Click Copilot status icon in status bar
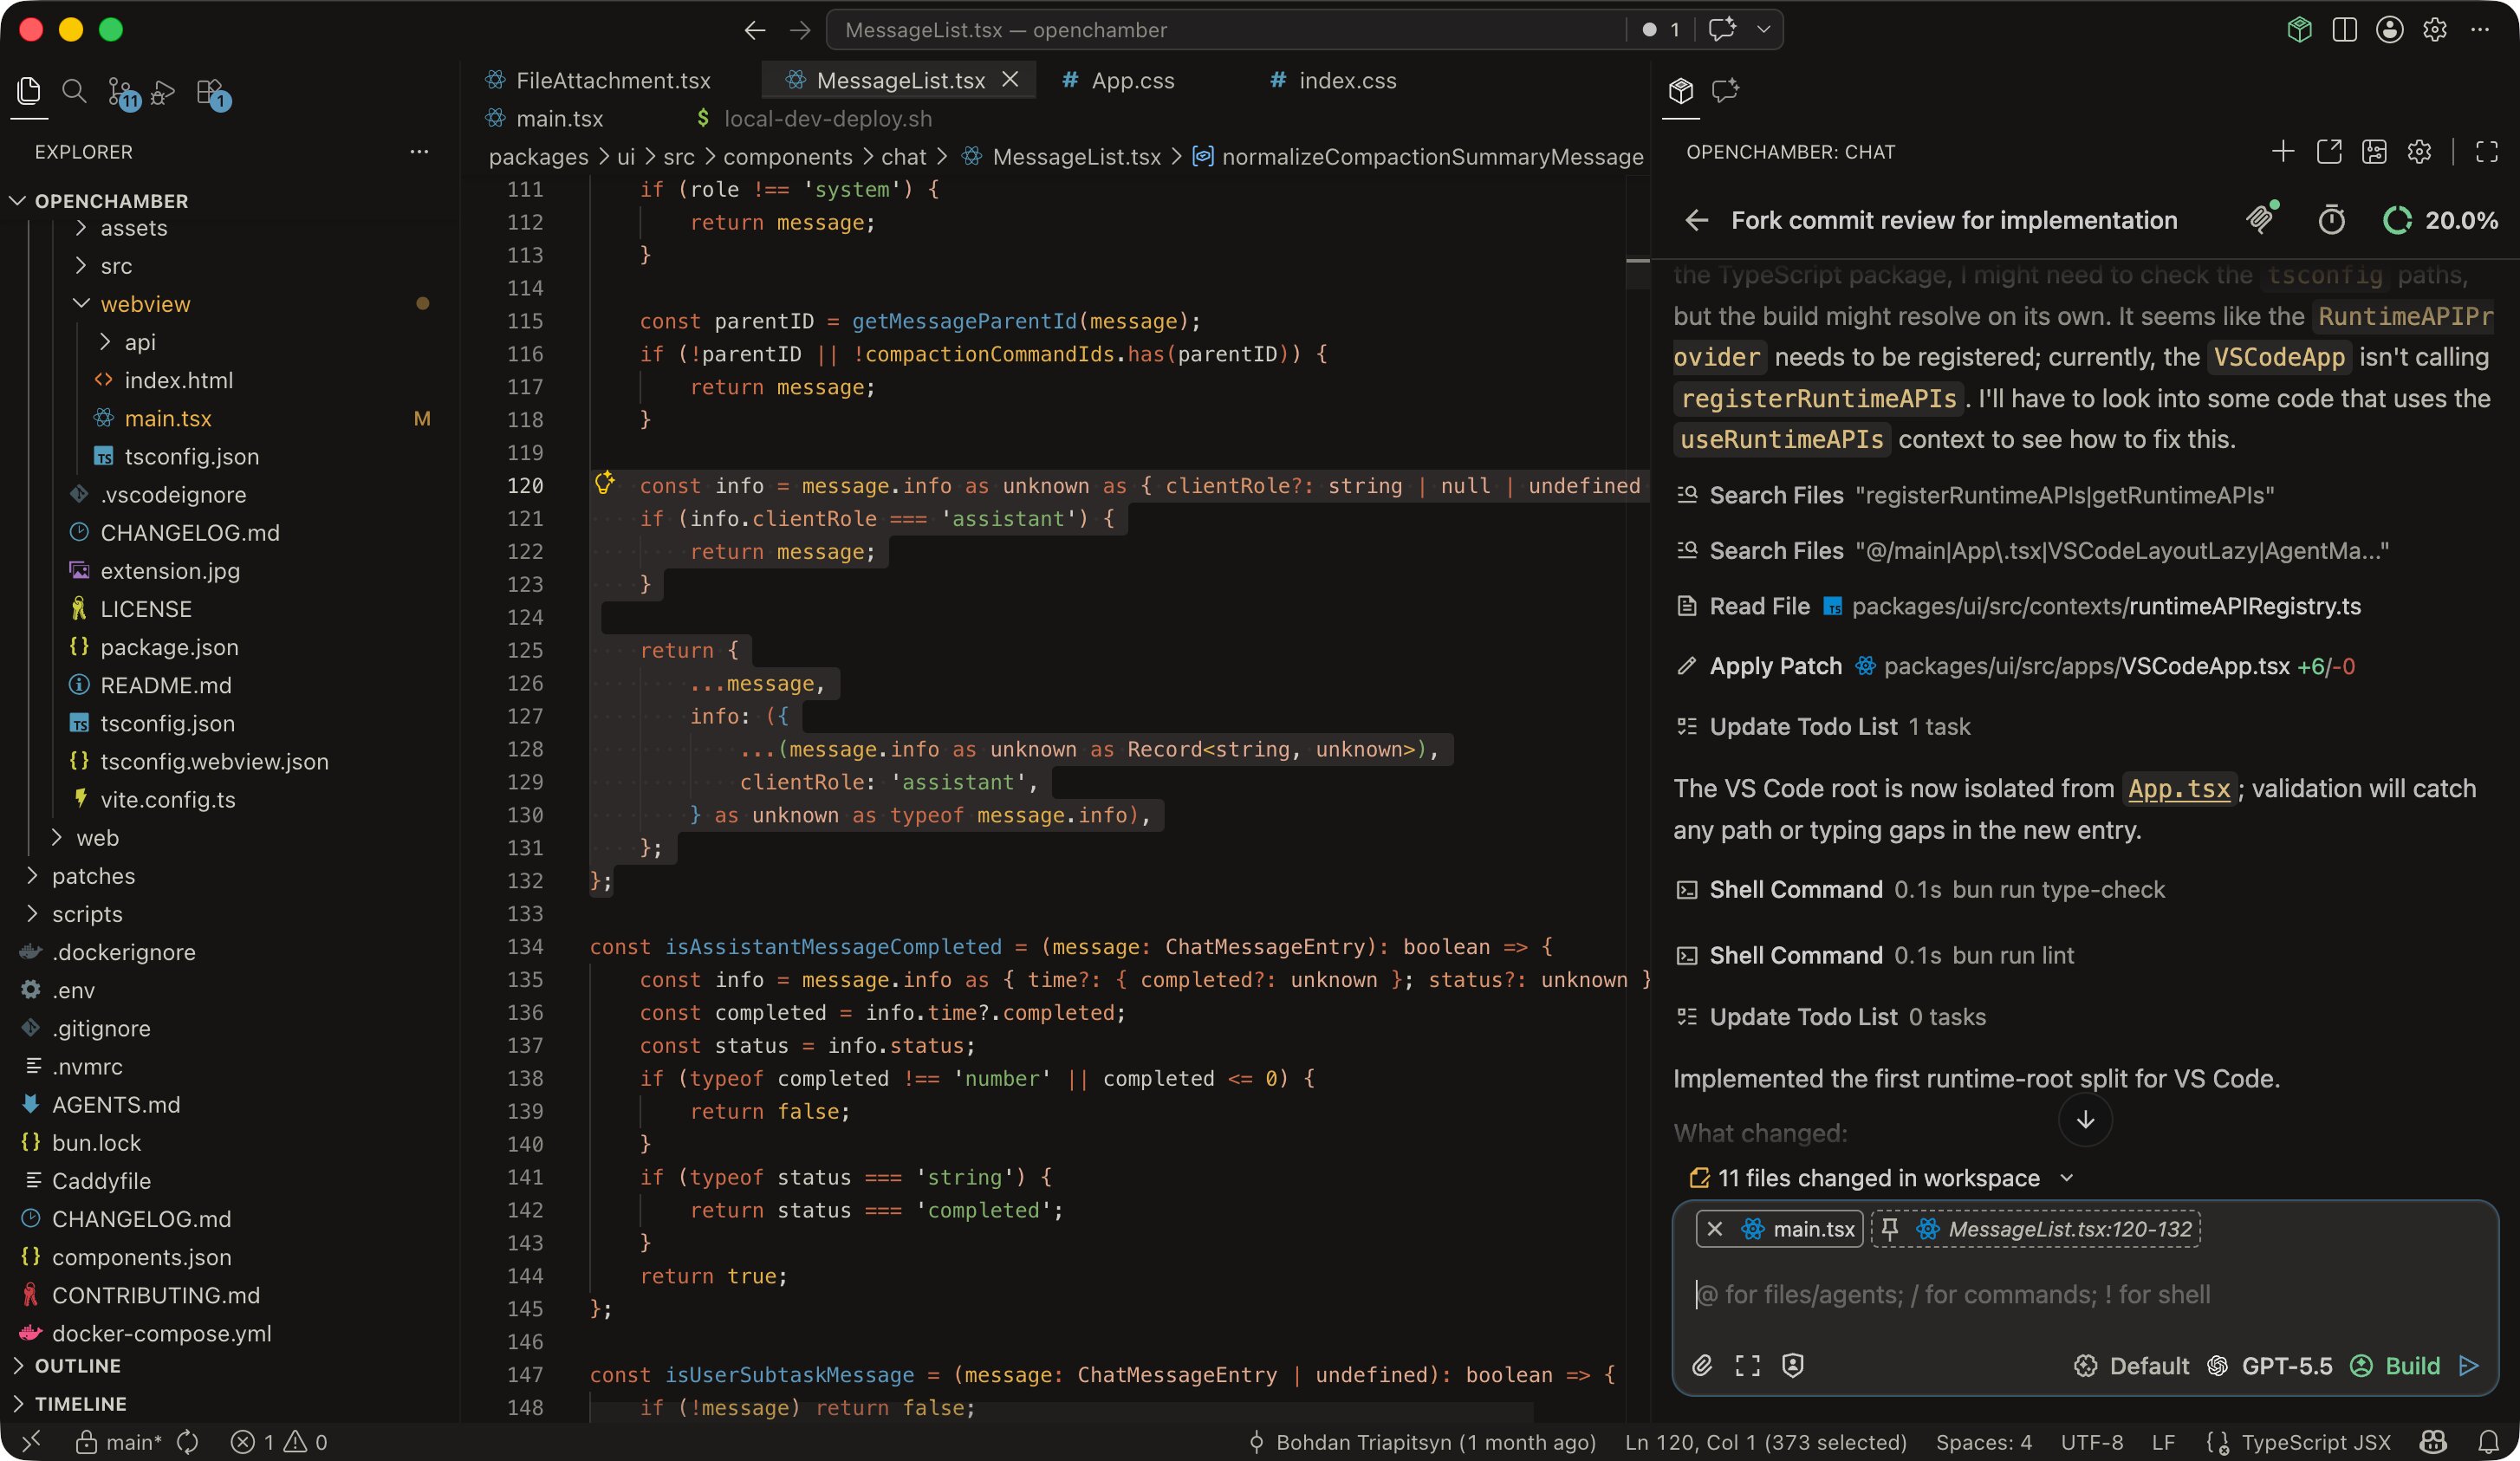The image size is (2520, 1461). click(x=2433, y=1441)
